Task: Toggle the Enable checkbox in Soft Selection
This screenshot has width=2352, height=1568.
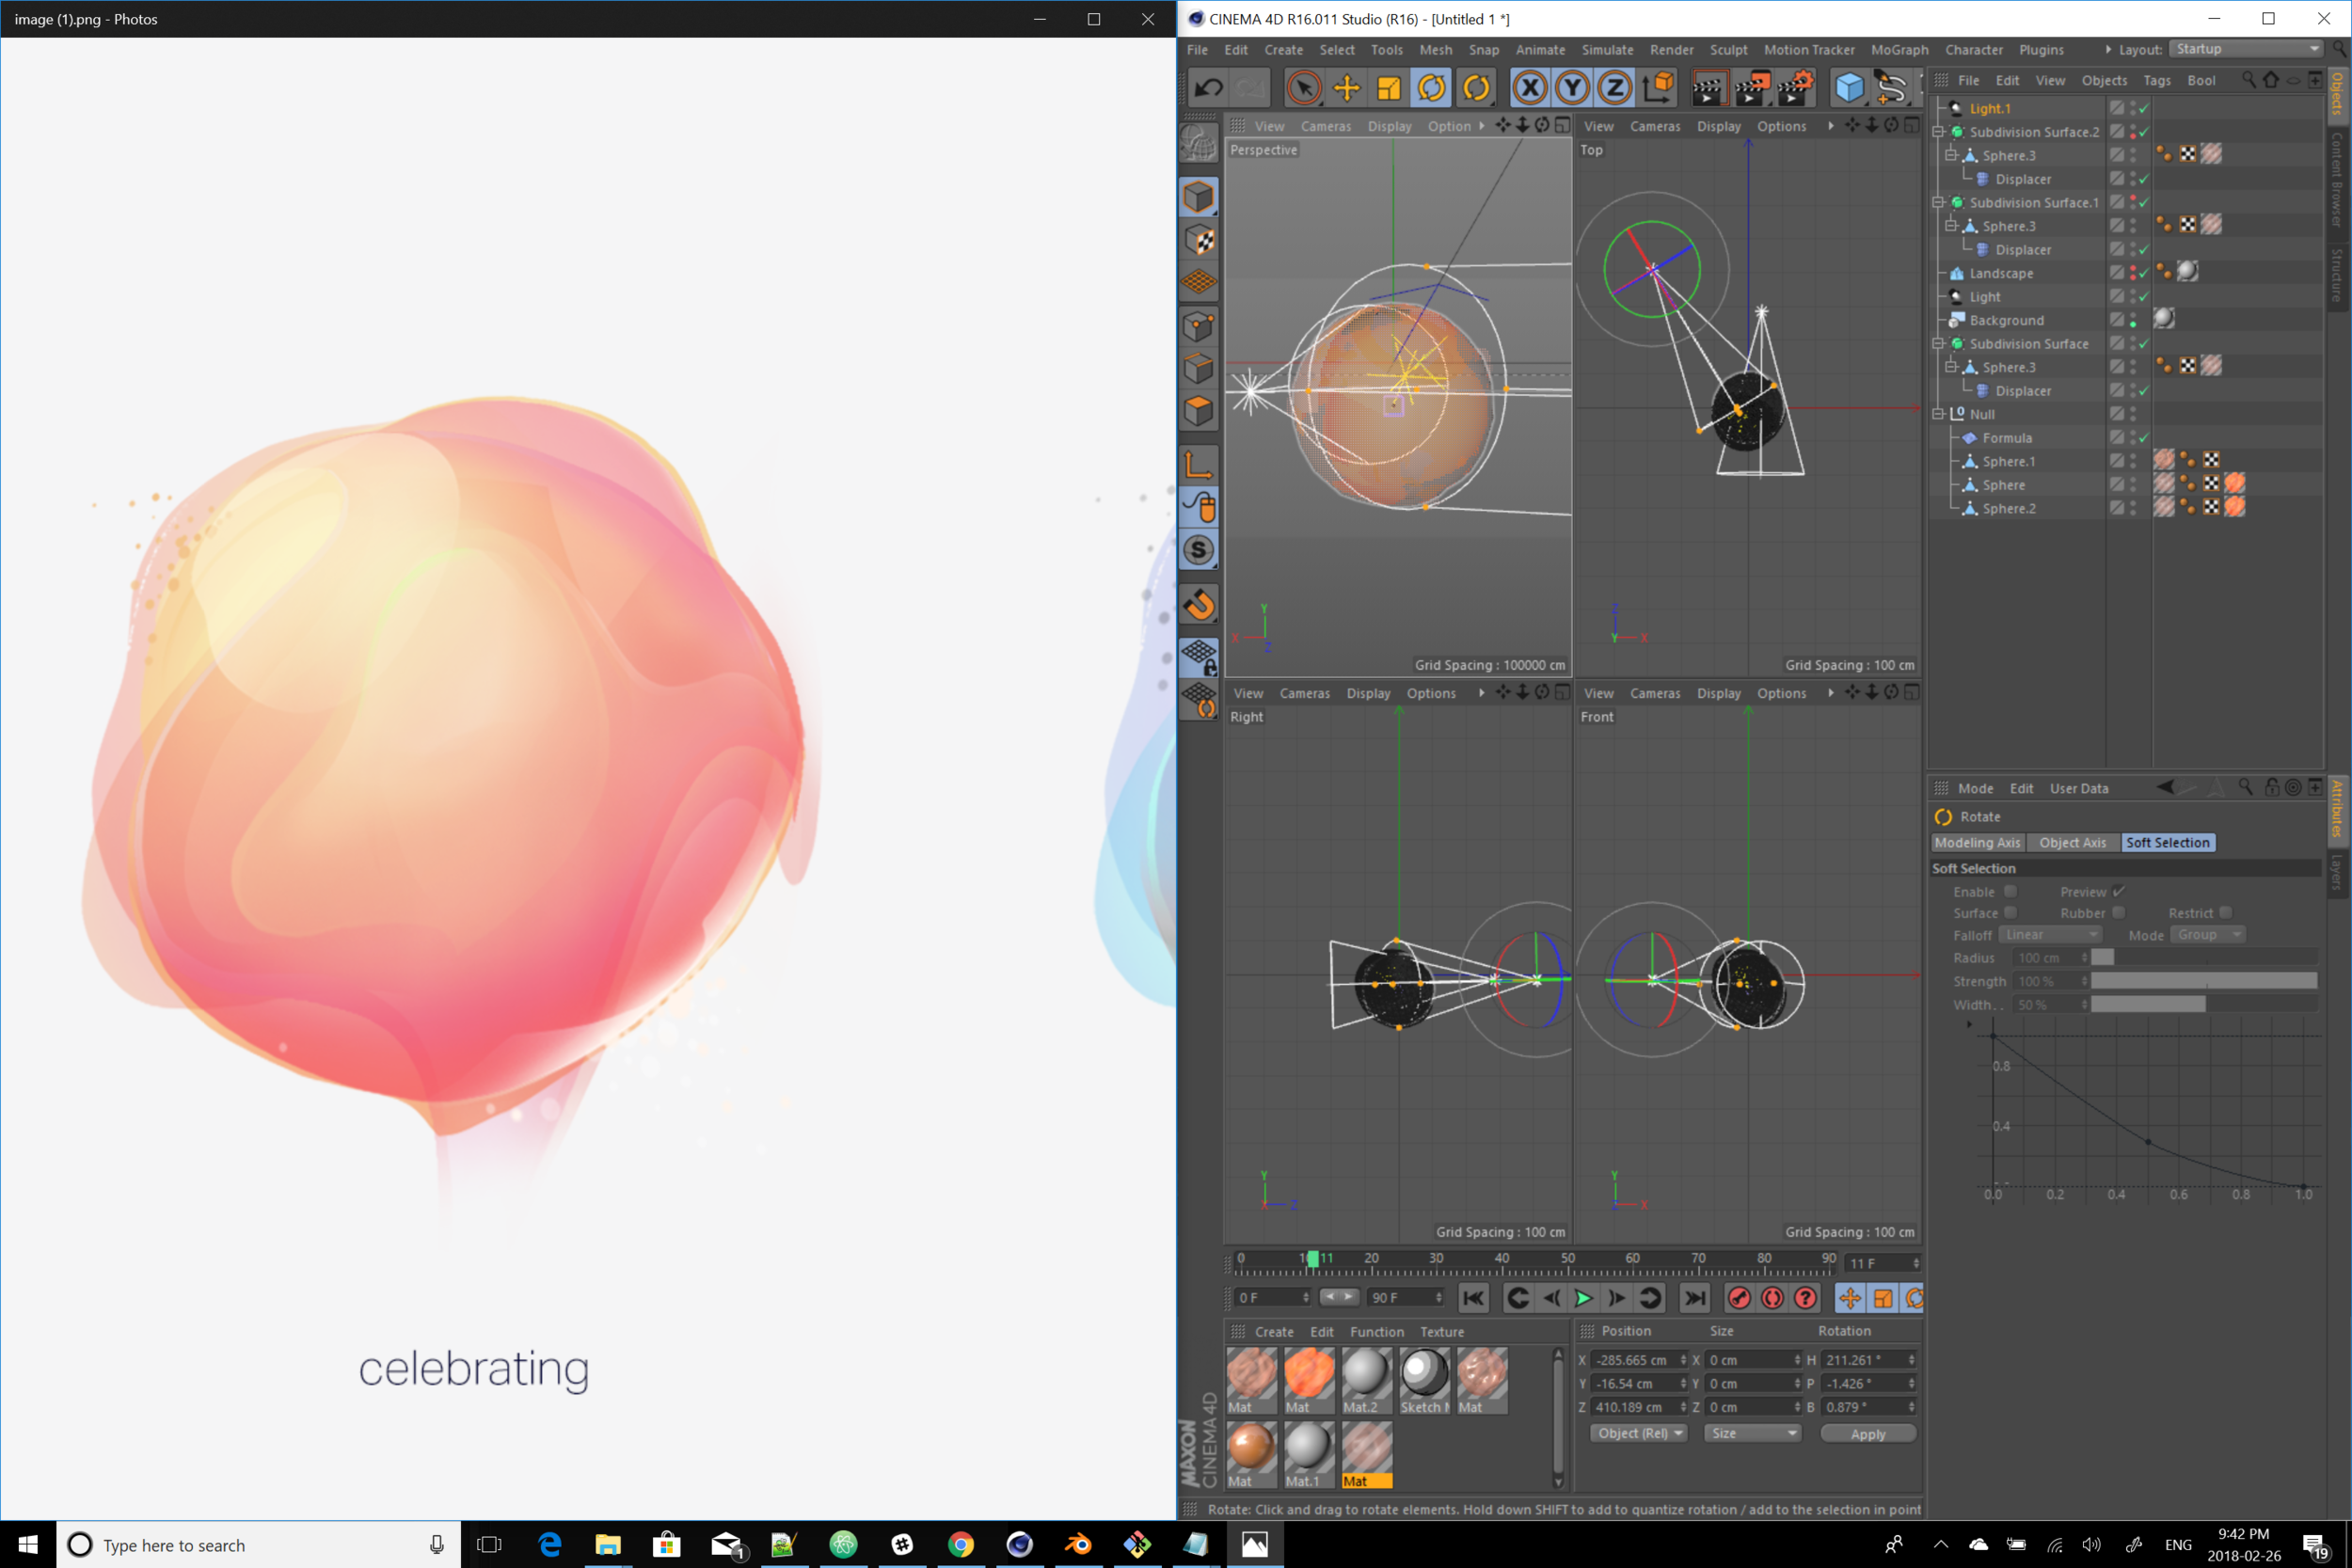Action: tap(2010, 891)
